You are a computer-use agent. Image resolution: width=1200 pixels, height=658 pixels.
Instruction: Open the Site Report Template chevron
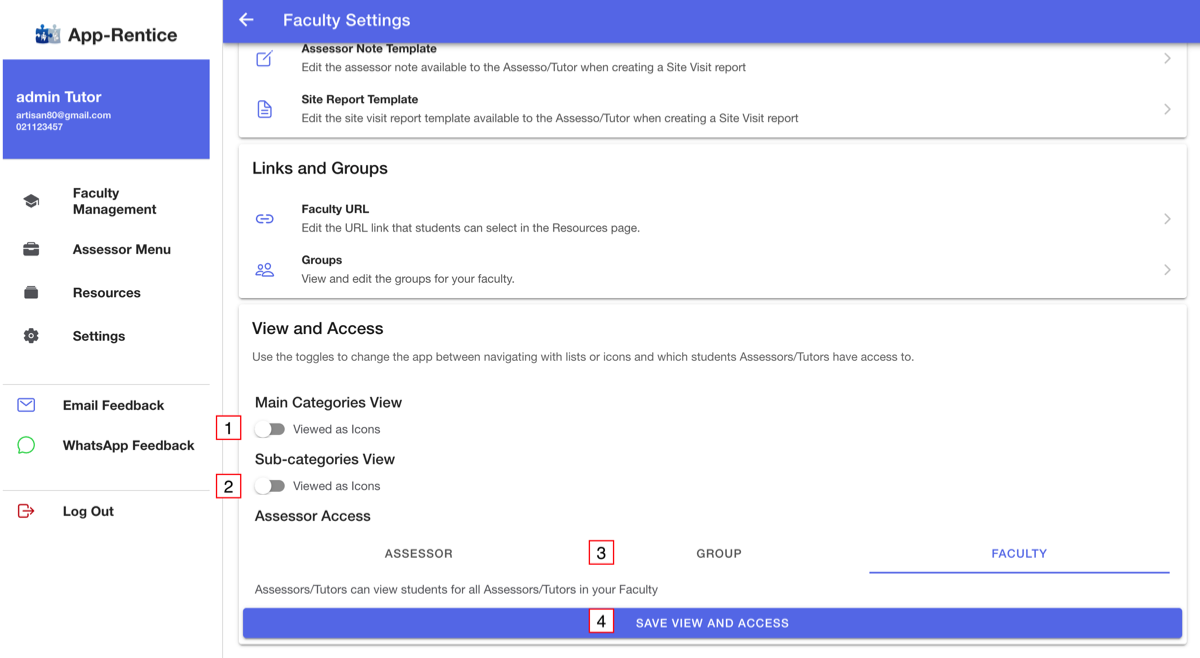click(1167, 109)
